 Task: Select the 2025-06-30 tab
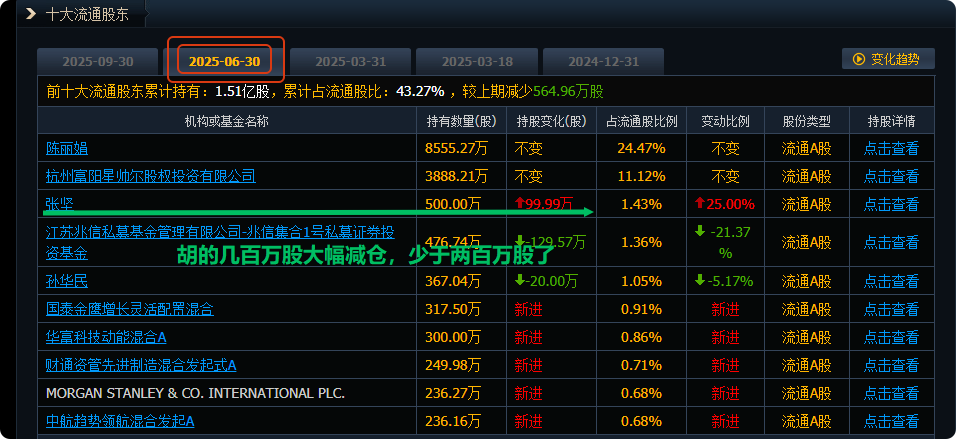pyautogui.click(x=224, y=62)
